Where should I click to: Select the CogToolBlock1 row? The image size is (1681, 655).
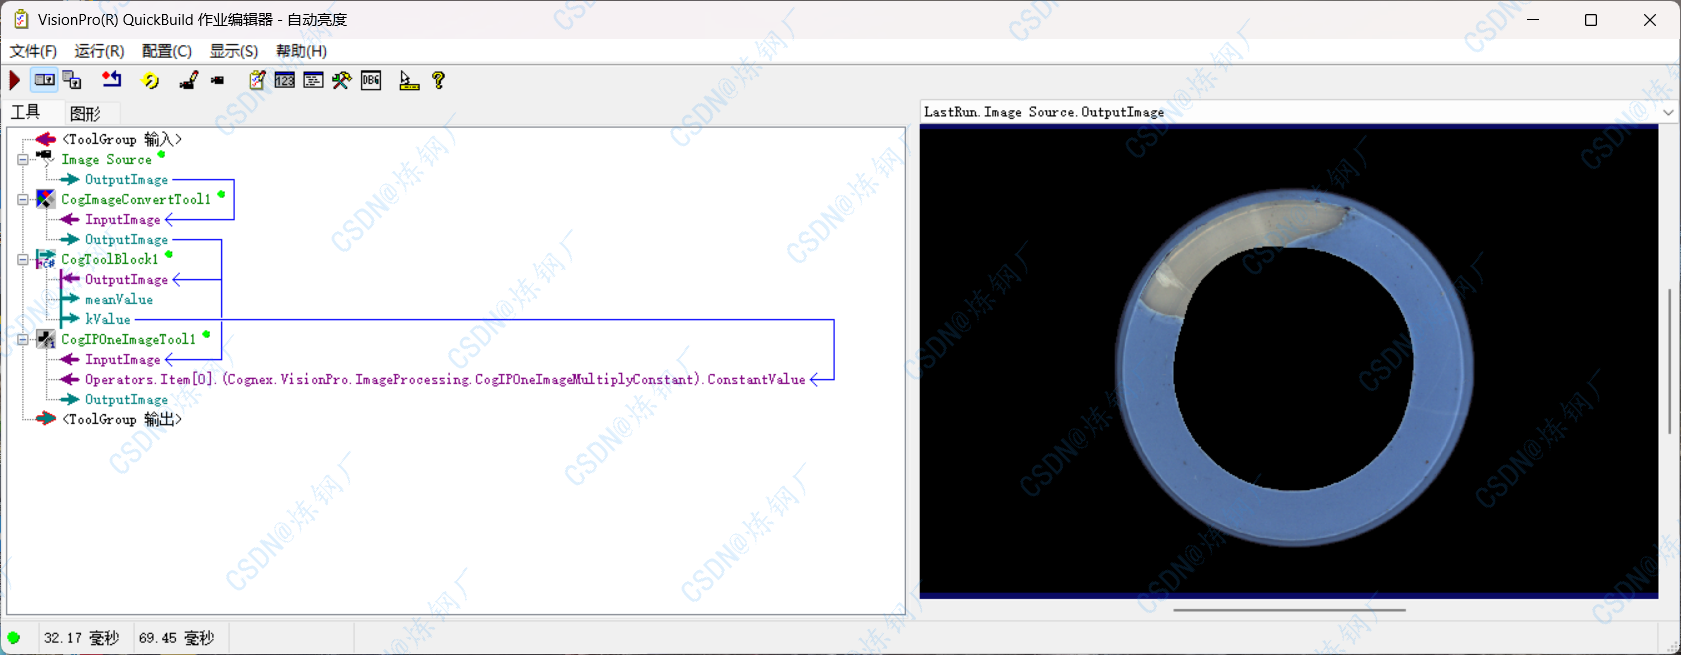pyautogui.click(x=110, y=260)
